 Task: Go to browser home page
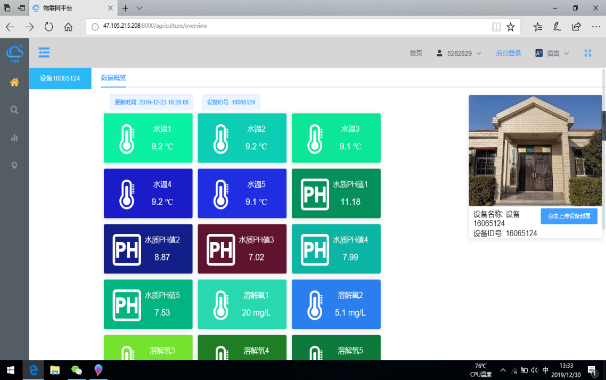point(68,27)
